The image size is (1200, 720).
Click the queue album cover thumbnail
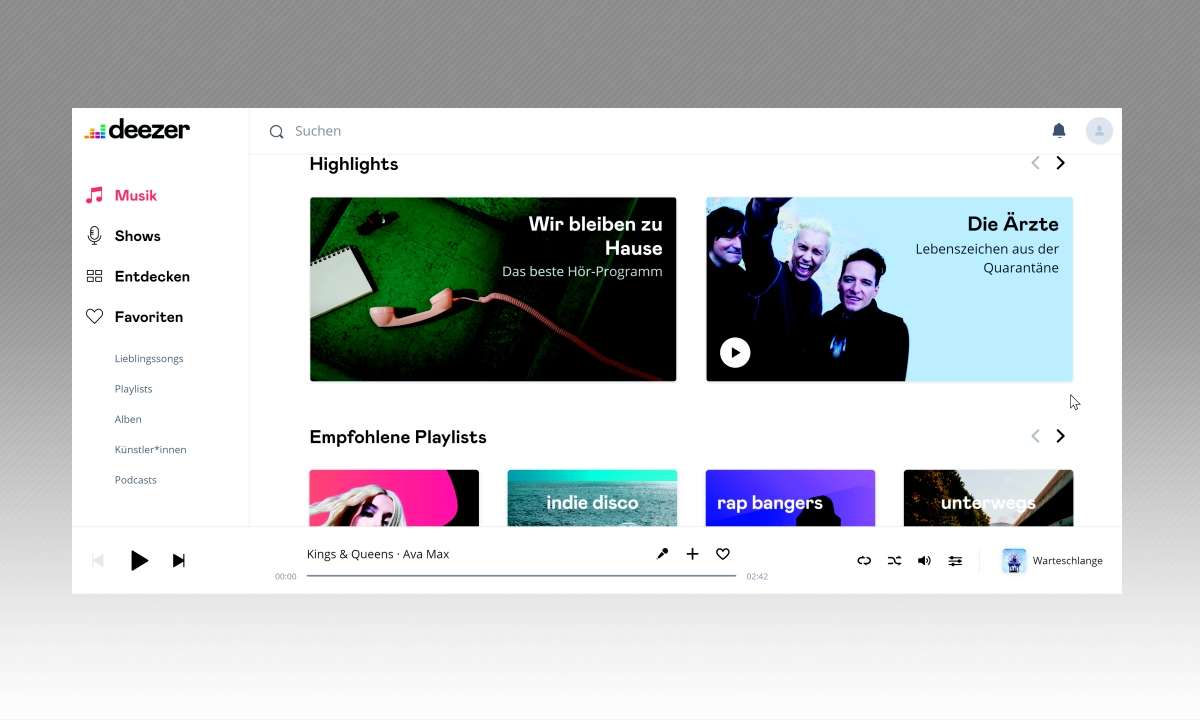pyautogui.click(x=1014, y=561)
